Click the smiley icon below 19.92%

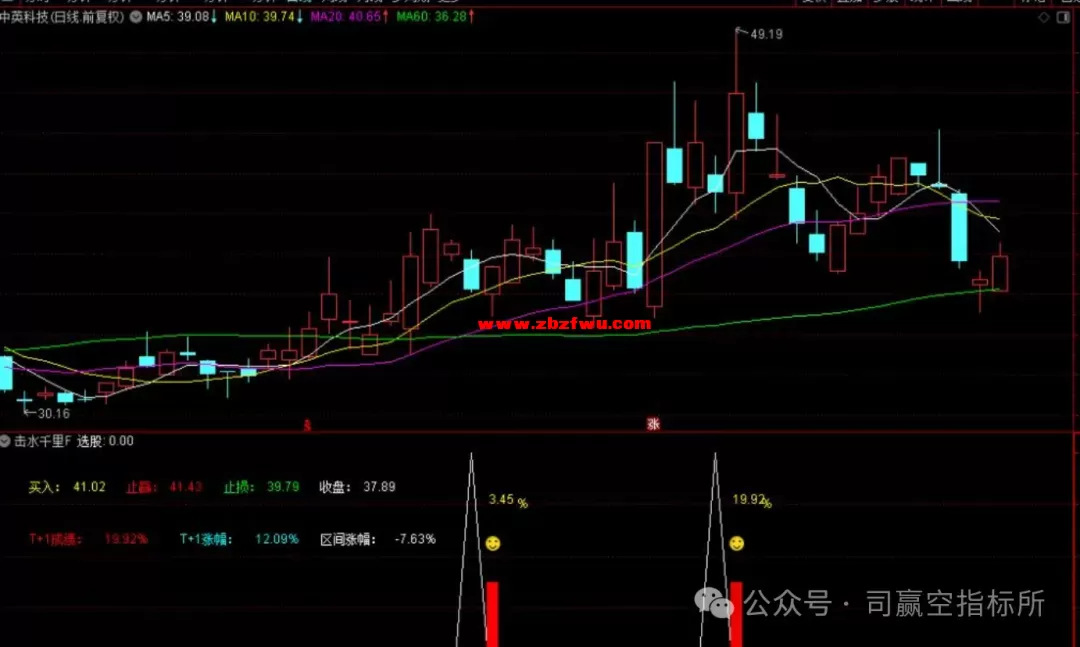[736, 544]
